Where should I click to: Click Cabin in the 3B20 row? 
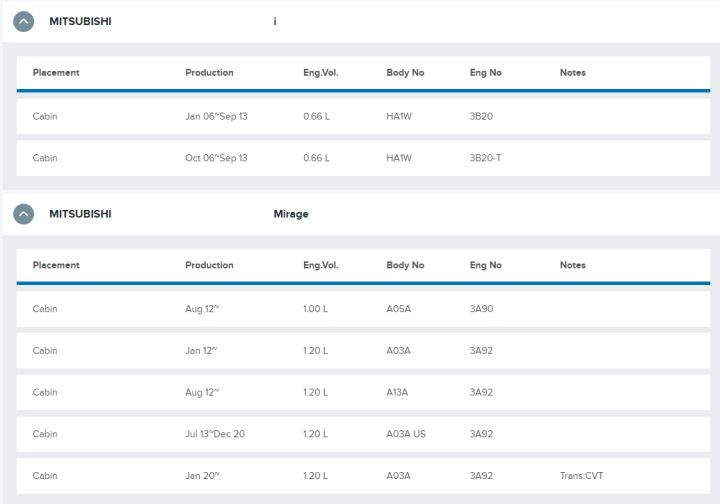tap(45, 117)
